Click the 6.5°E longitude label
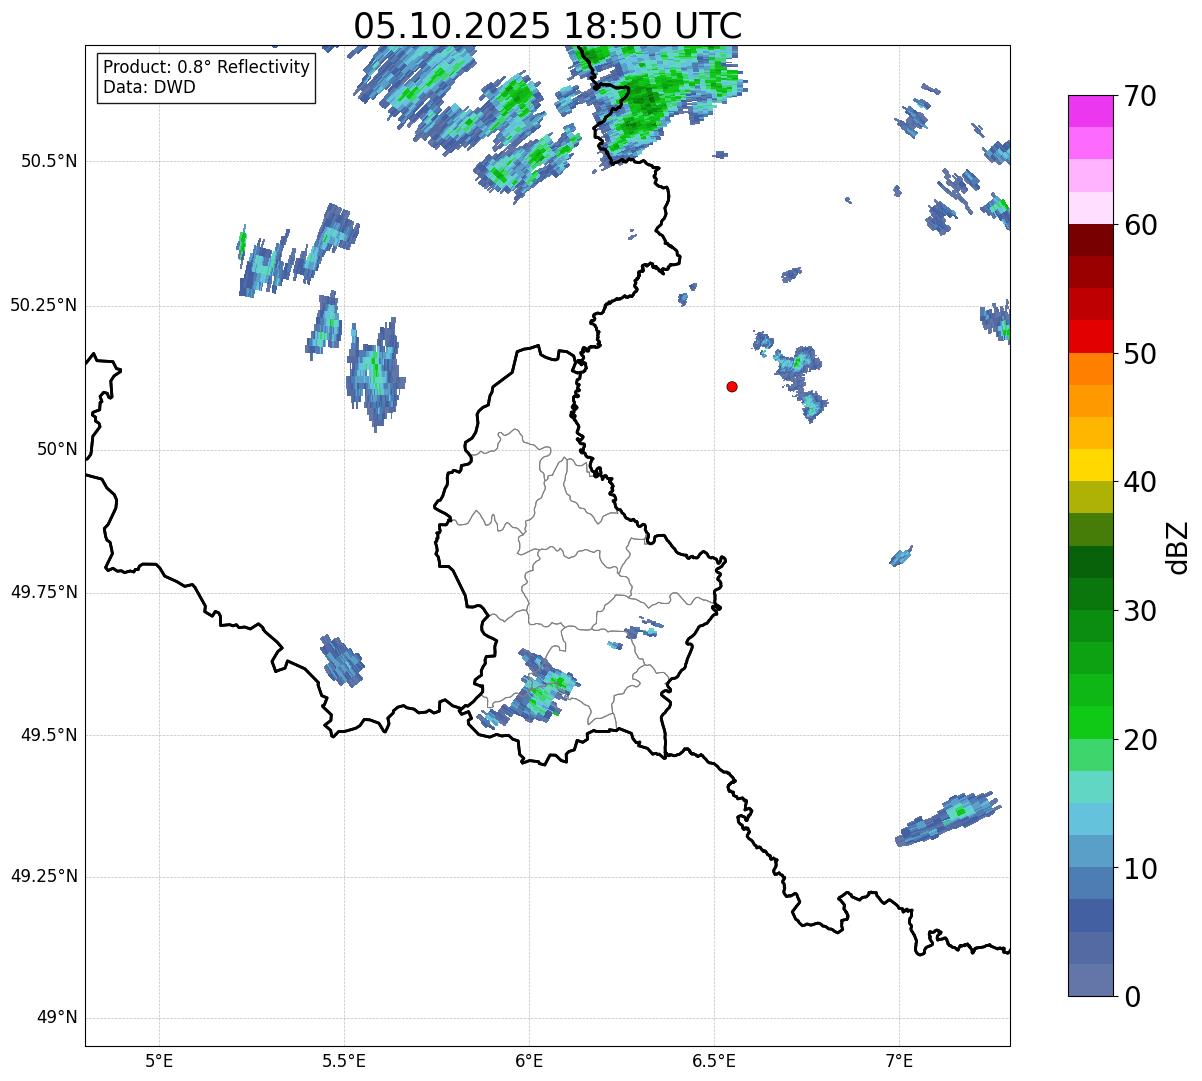The image size is (1202, 1081). coord(714,1060)
